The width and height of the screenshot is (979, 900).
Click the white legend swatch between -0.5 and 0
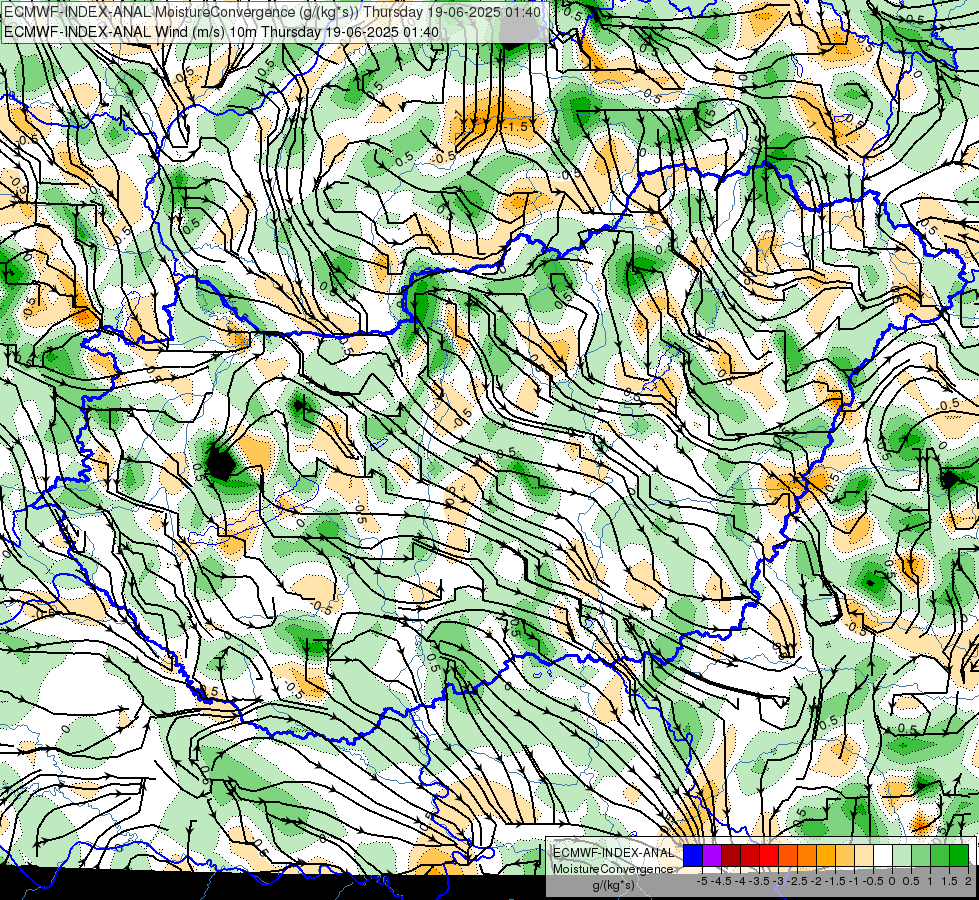tap(883, 855)
